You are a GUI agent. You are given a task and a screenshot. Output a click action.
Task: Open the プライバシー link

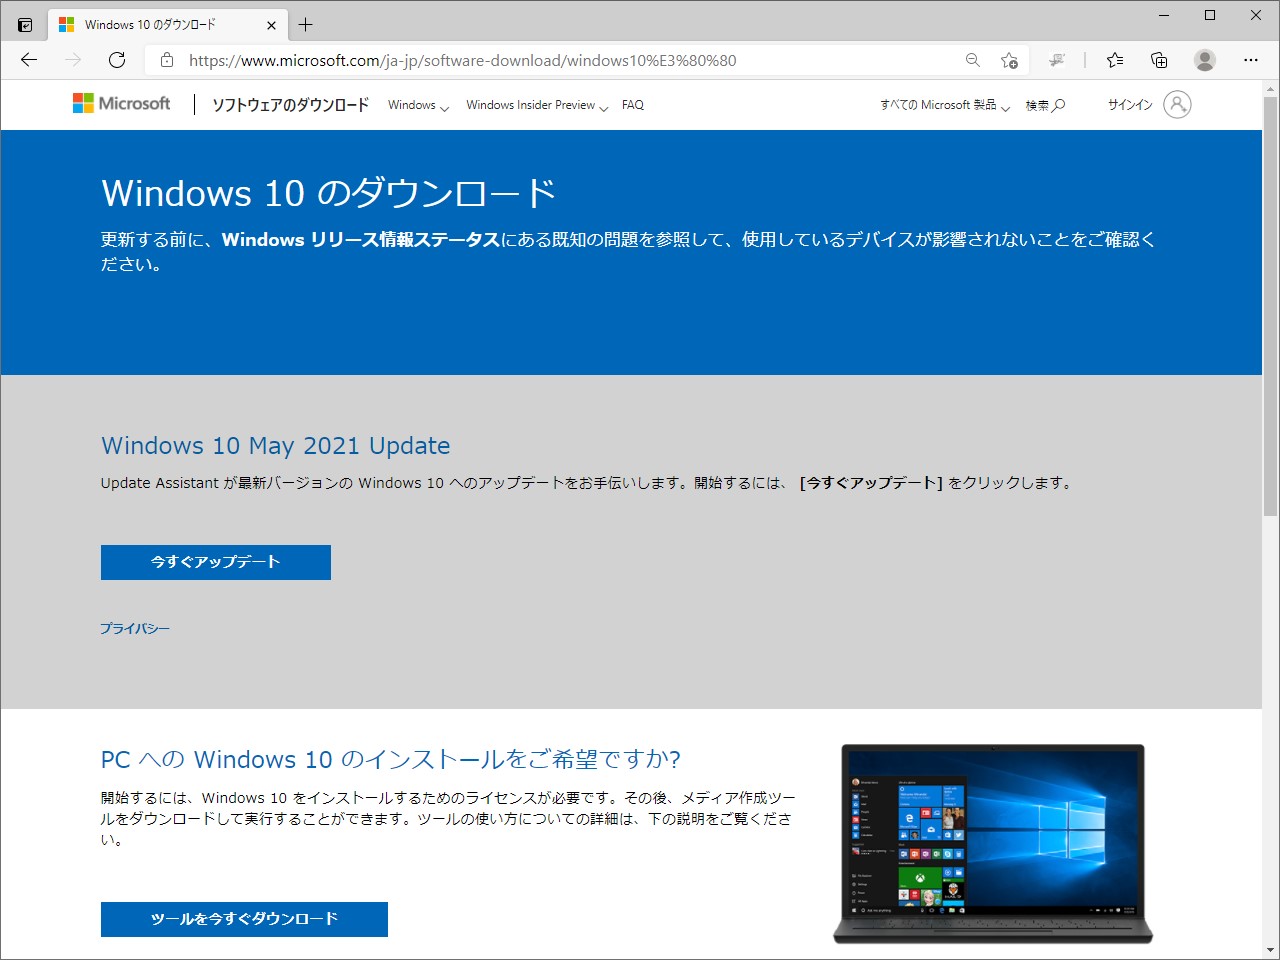(x=135, y=628)
